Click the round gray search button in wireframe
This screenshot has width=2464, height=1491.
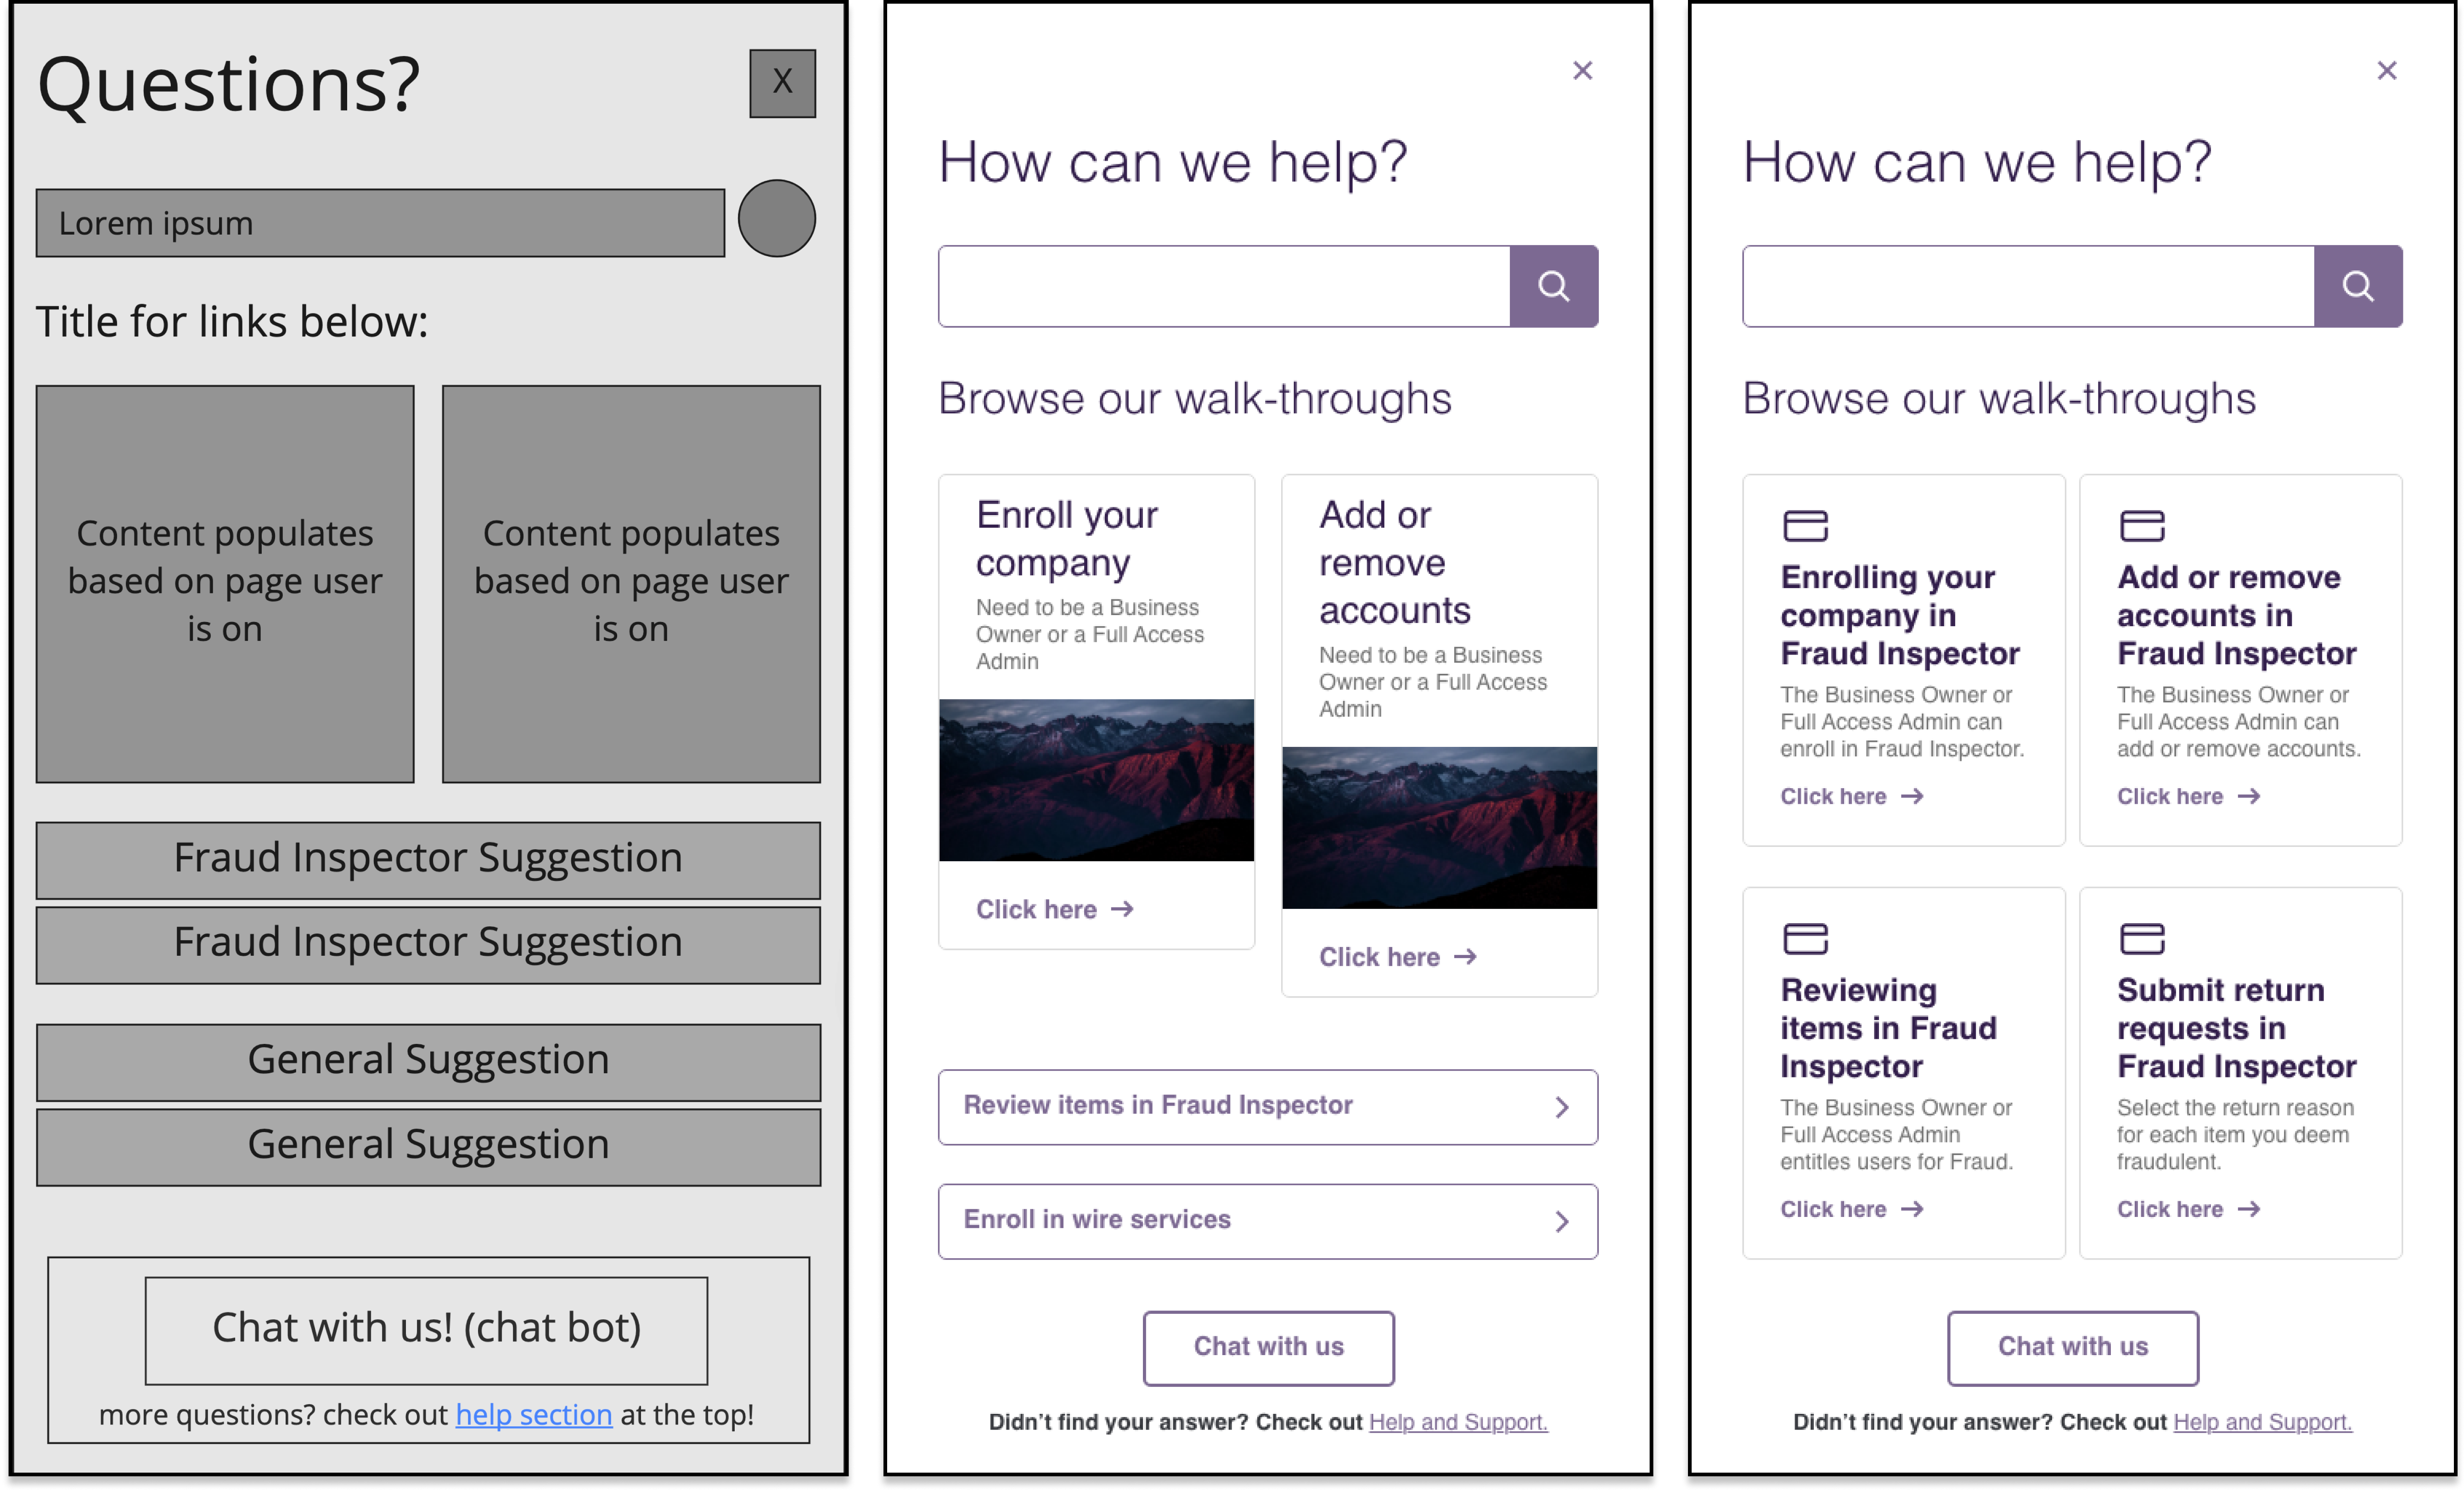point(777,218)
